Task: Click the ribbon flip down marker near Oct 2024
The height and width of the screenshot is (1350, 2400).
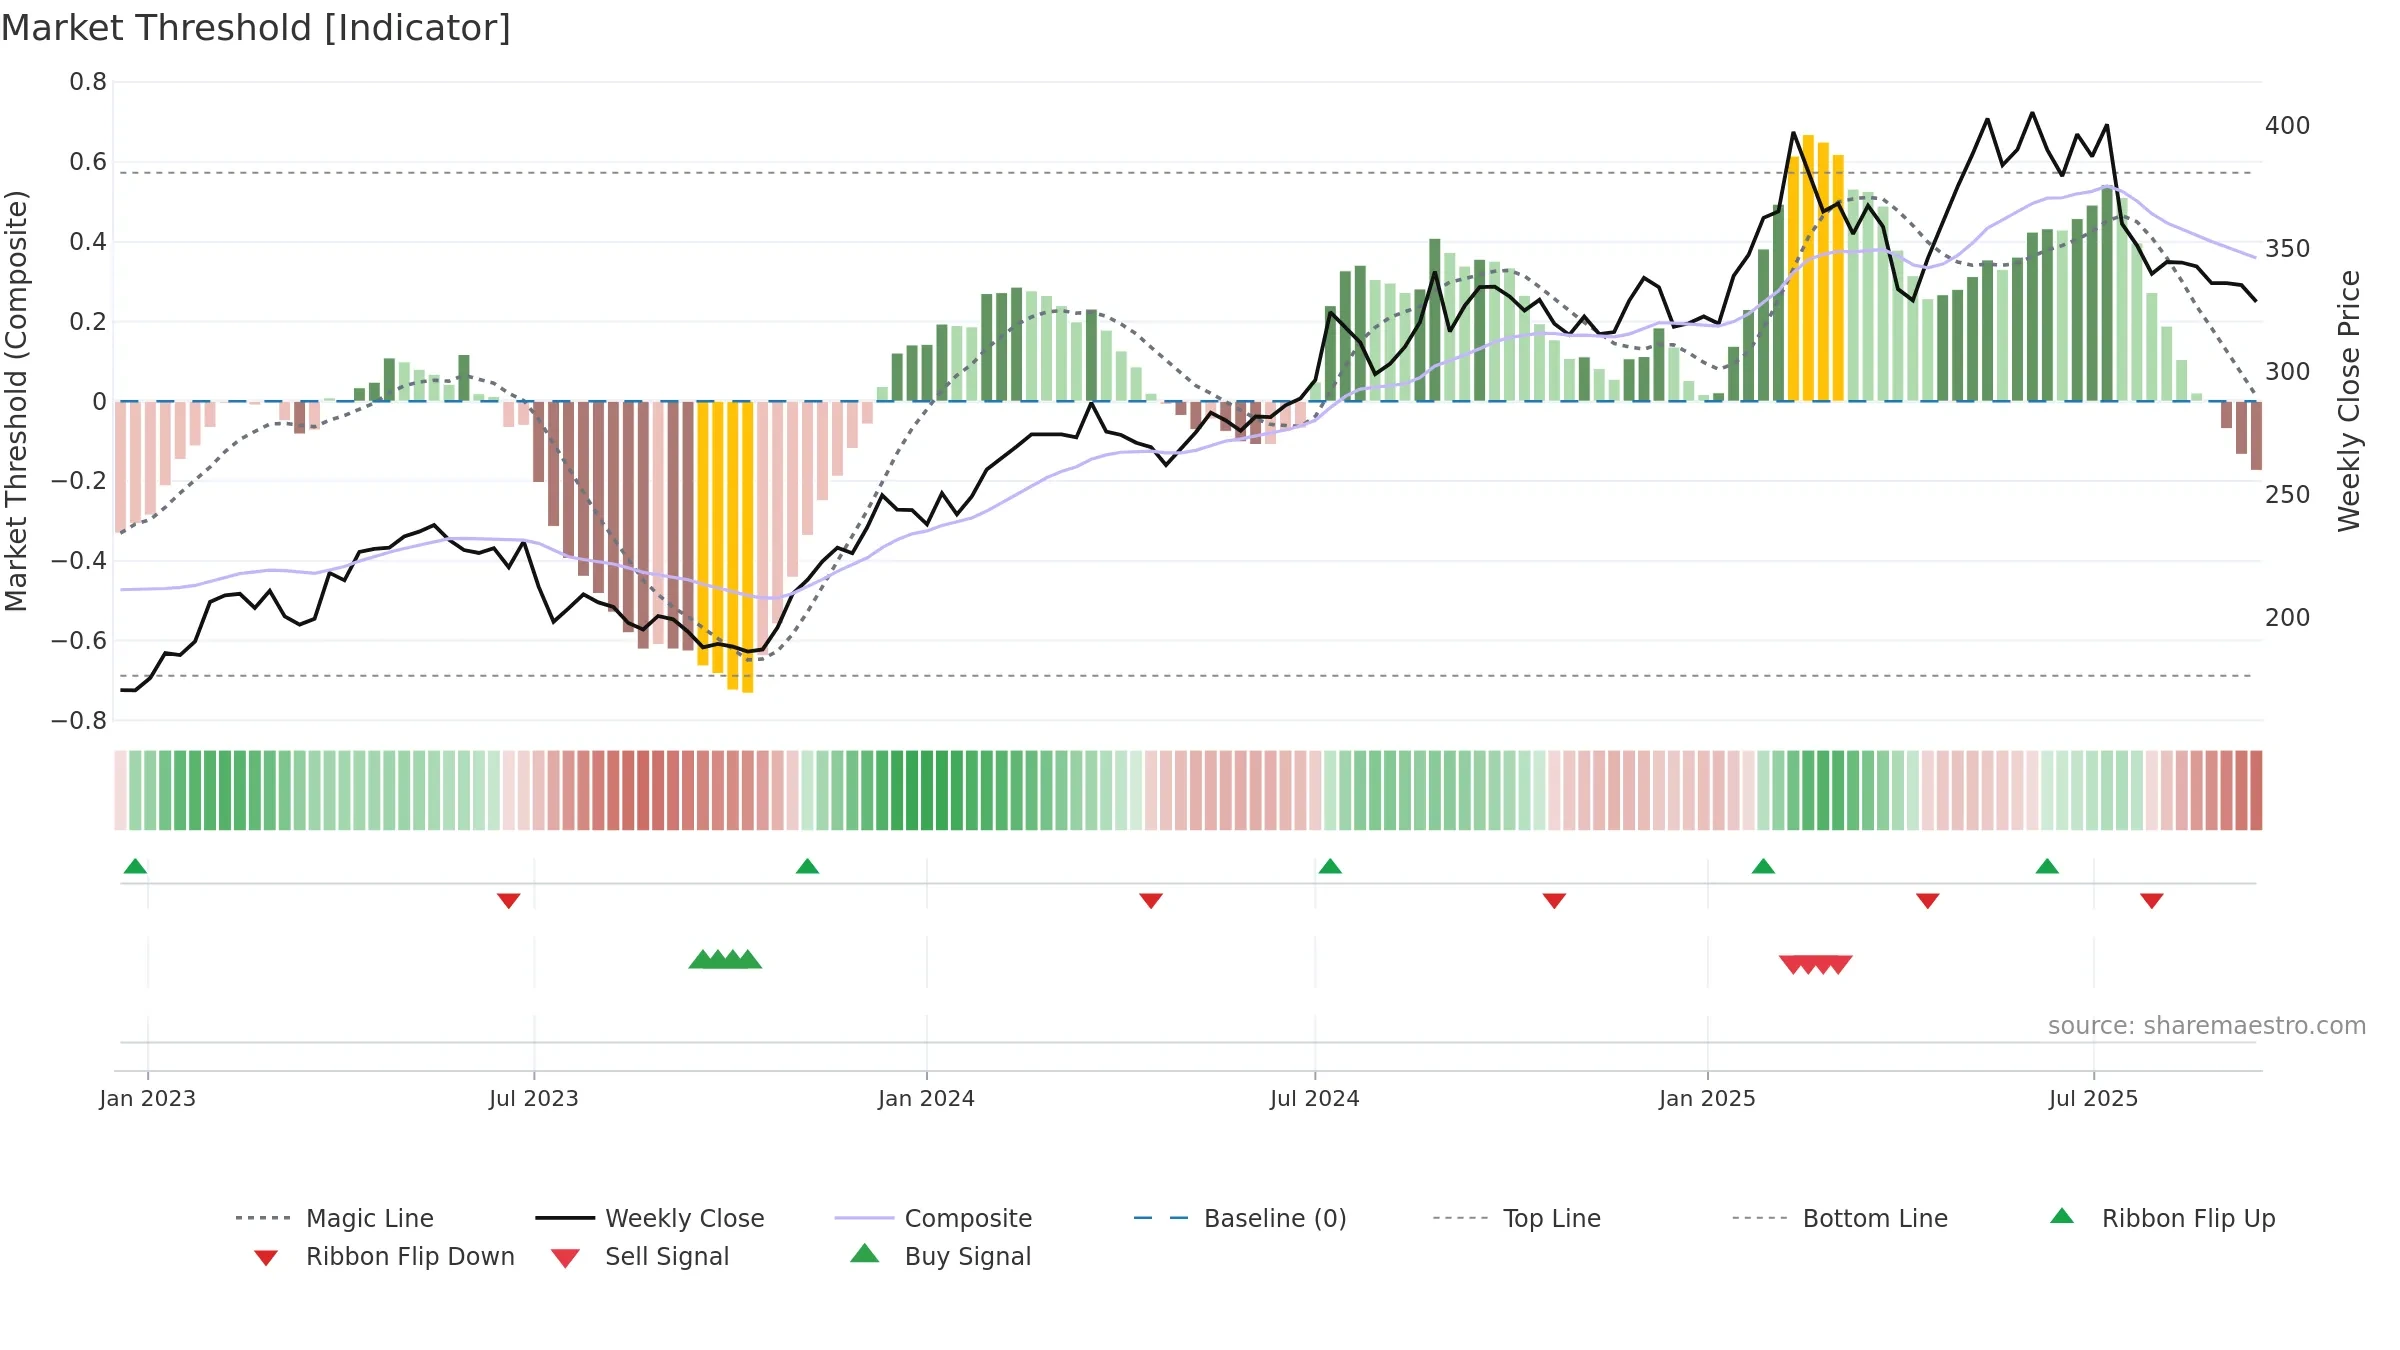Action: 1554,901
